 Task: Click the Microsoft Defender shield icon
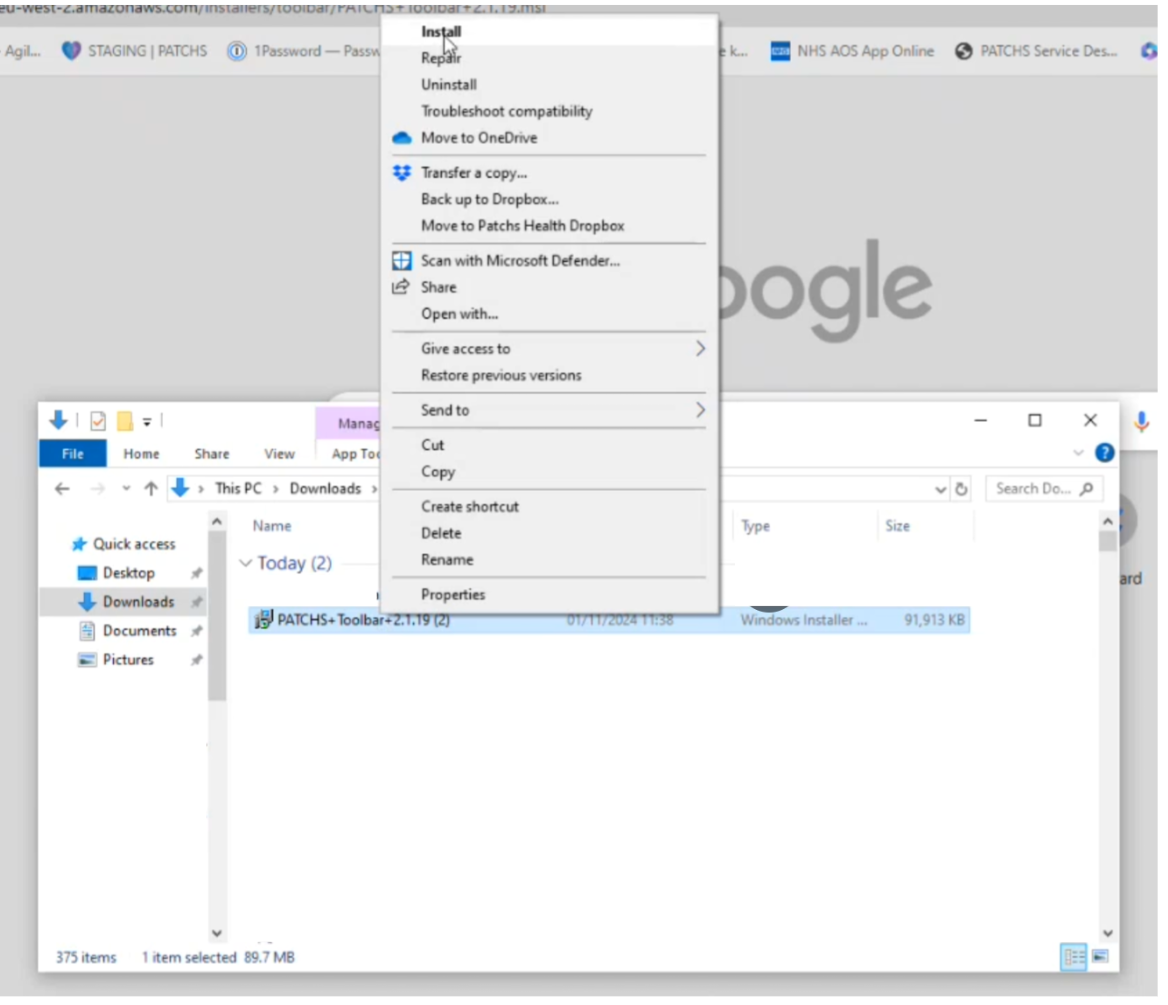point(402,261)
